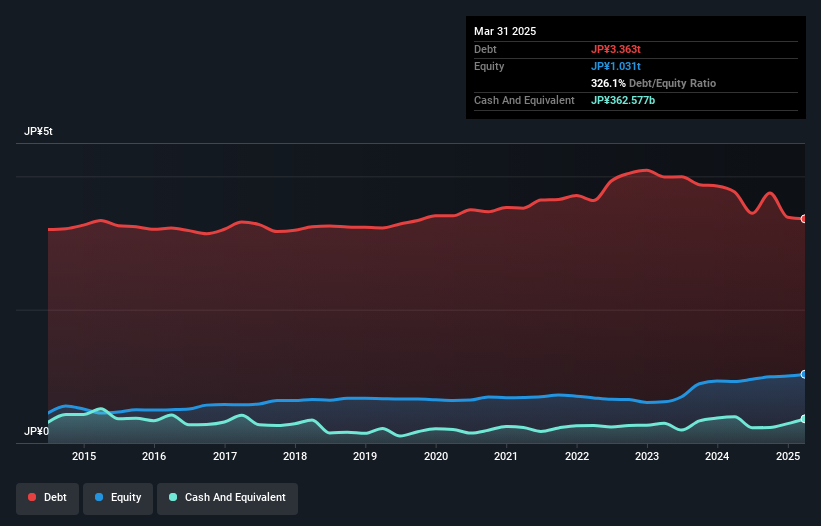Click the Mar 31 2025 tooltip date
The height and width of the screenshot is (526, 821).
[x=505, y=31]
